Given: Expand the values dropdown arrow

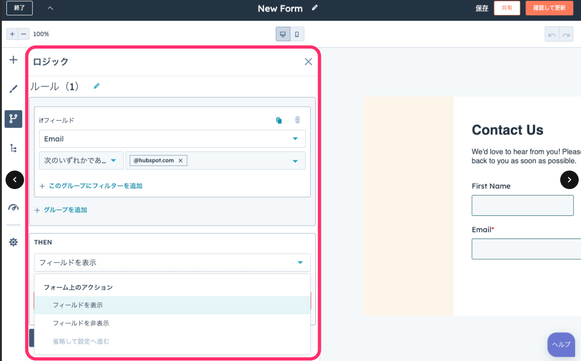Looking at the screenshot, I should coord(295,161).
